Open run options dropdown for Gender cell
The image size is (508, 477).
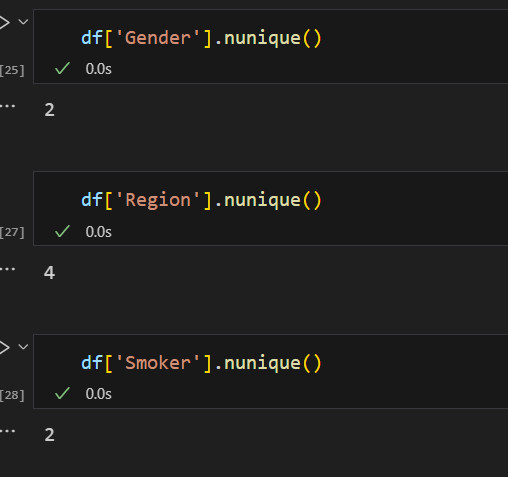tap(23, 22)
